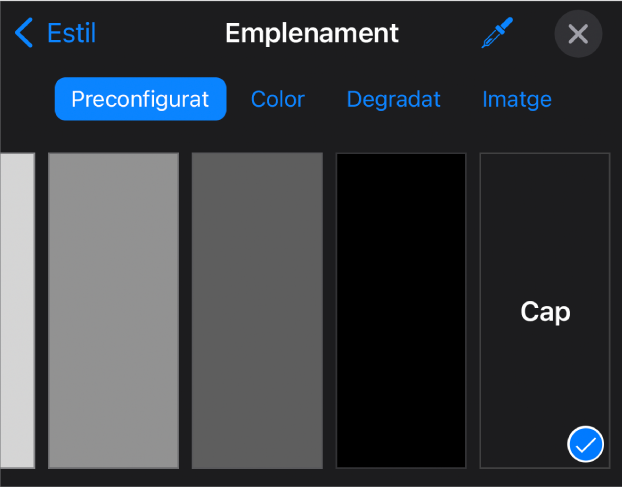622x487 pixels.
Task: Click the Cap label text
Action: tap(545, 312)
